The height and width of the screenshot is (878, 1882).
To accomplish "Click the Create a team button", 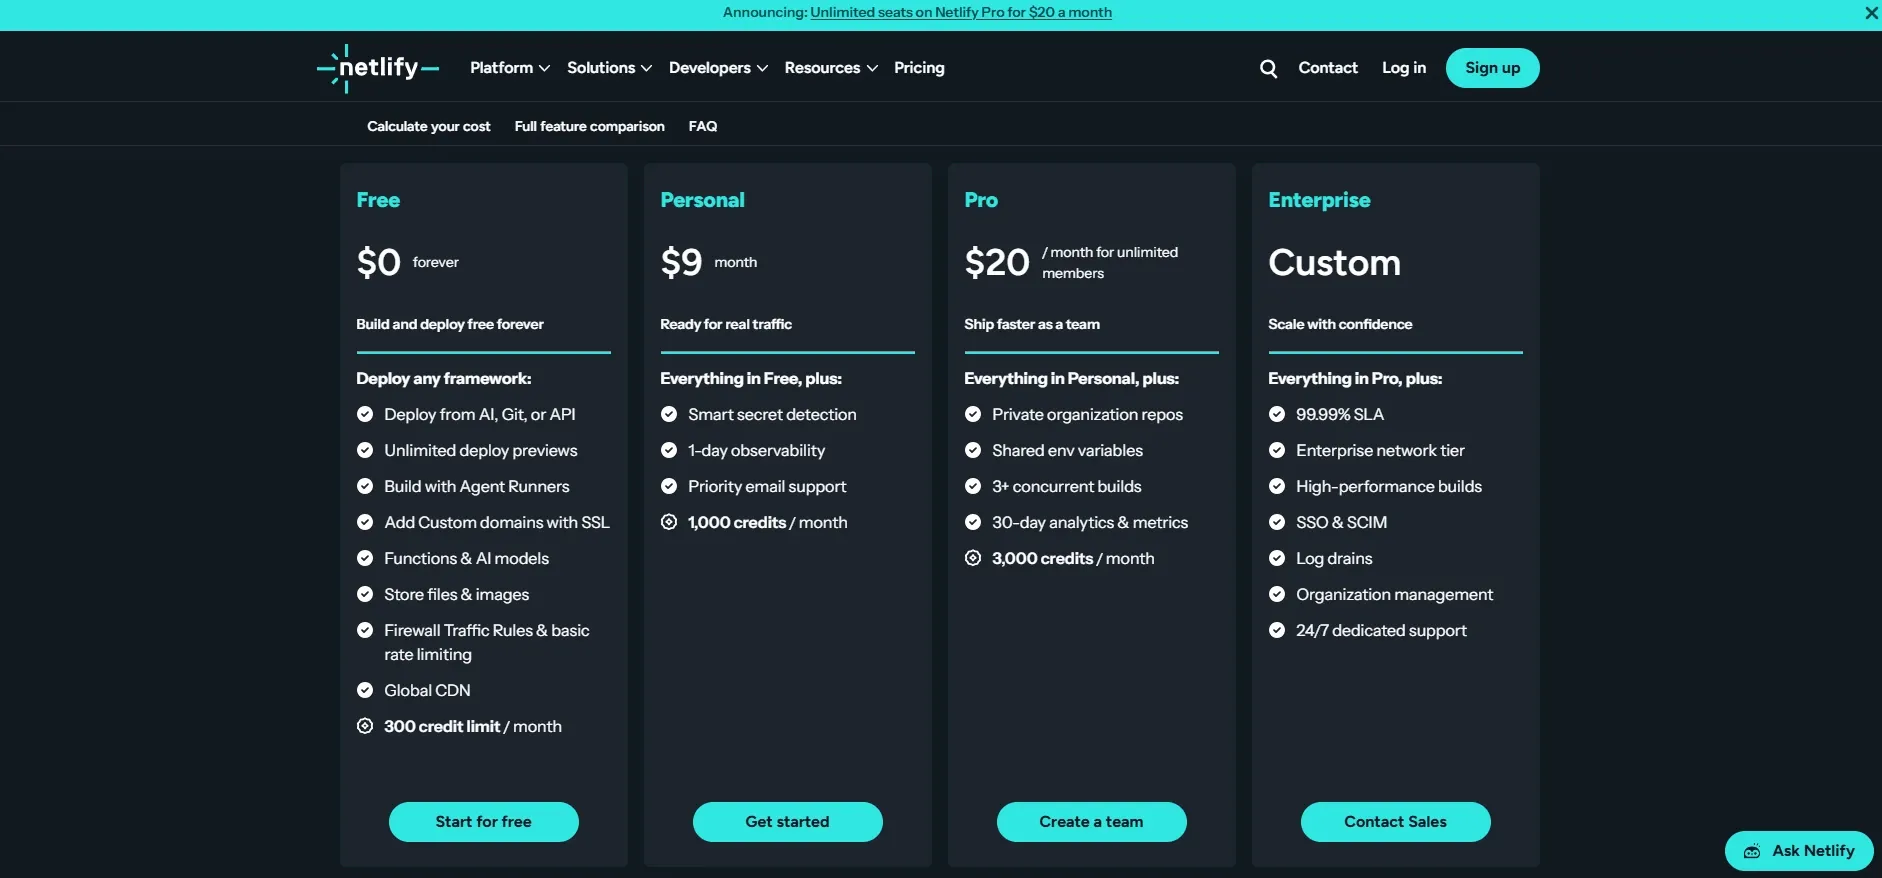I will [x=1092, y=822].
